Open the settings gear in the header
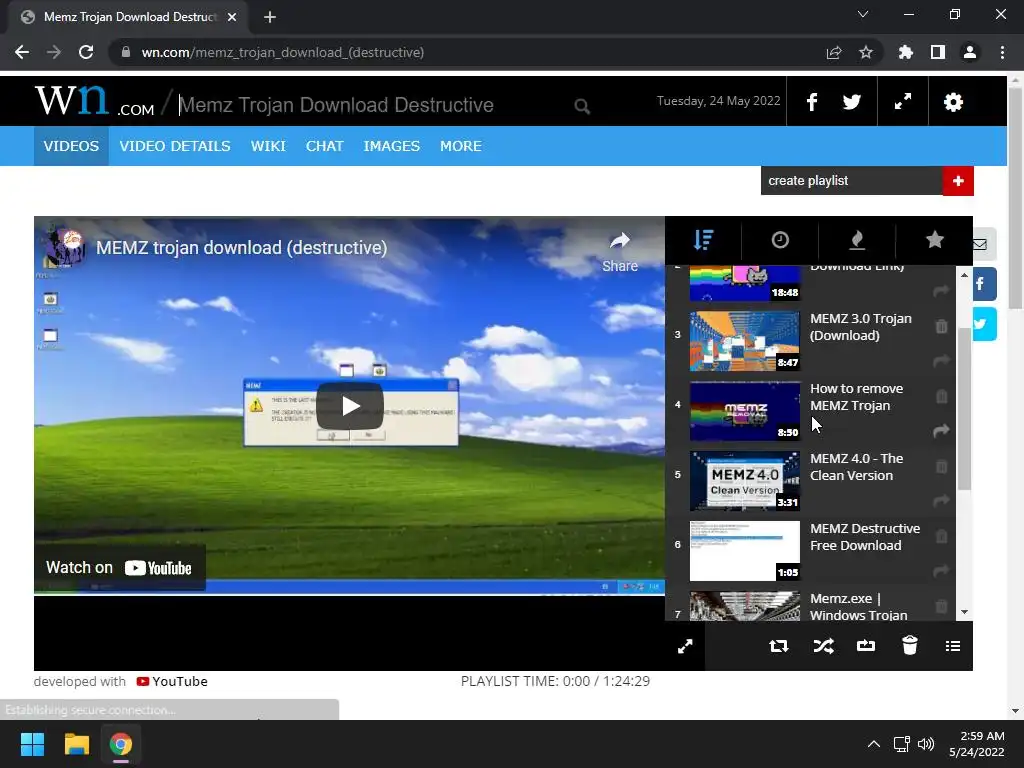The image size is (1024, 768). 953,102
